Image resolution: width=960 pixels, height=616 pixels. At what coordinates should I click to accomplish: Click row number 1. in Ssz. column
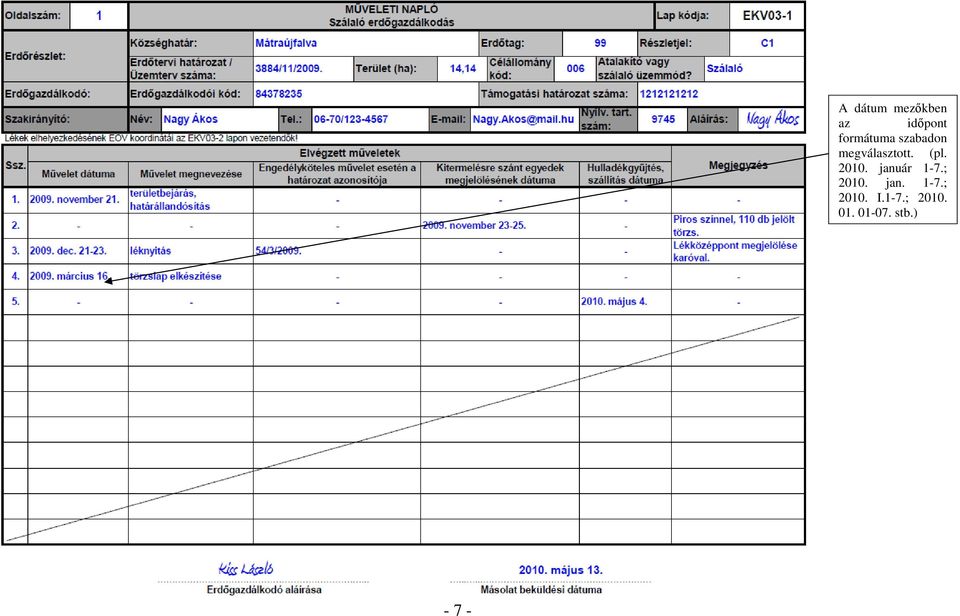click(15, 200)
